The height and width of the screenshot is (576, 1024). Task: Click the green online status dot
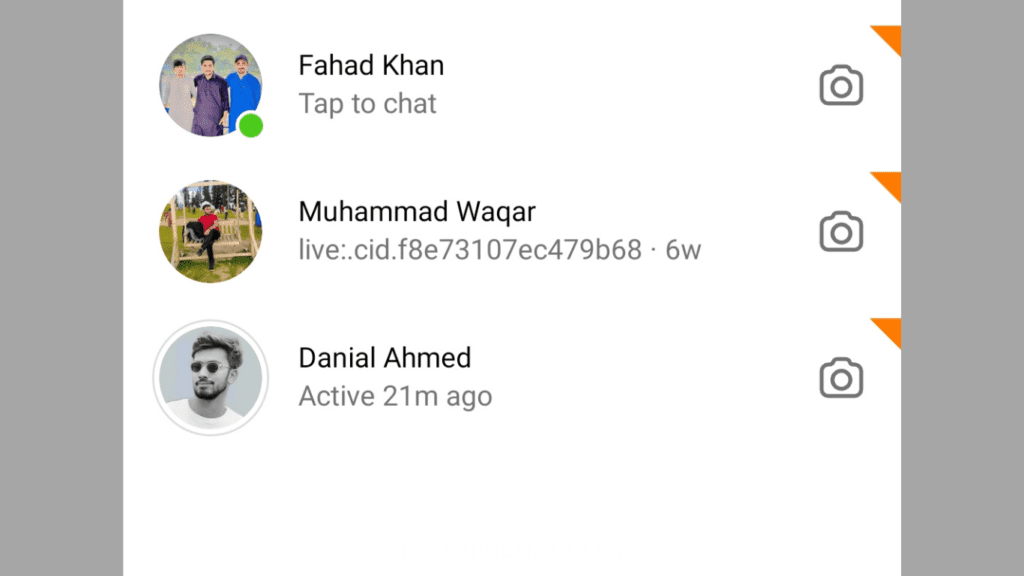point(251,125)
